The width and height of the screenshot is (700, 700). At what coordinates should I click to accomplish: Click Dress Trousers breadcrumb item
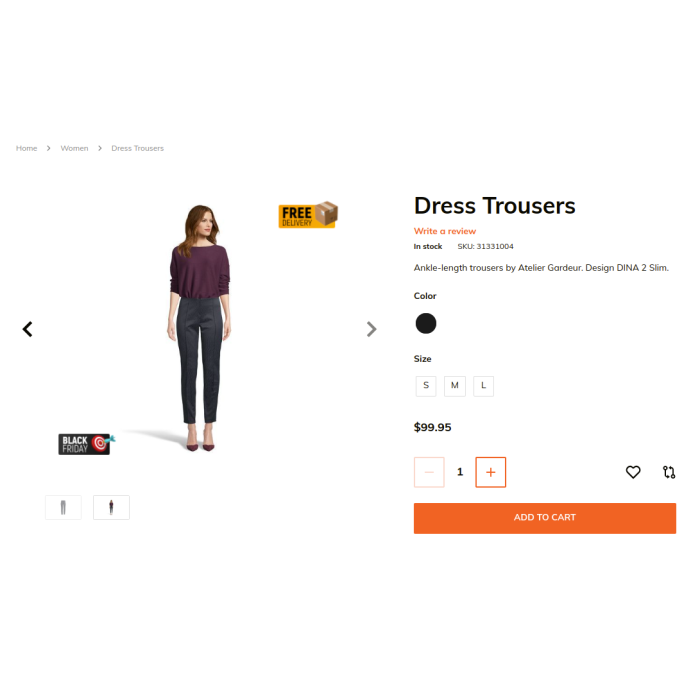pyautogui.click(x=138, y=148)
